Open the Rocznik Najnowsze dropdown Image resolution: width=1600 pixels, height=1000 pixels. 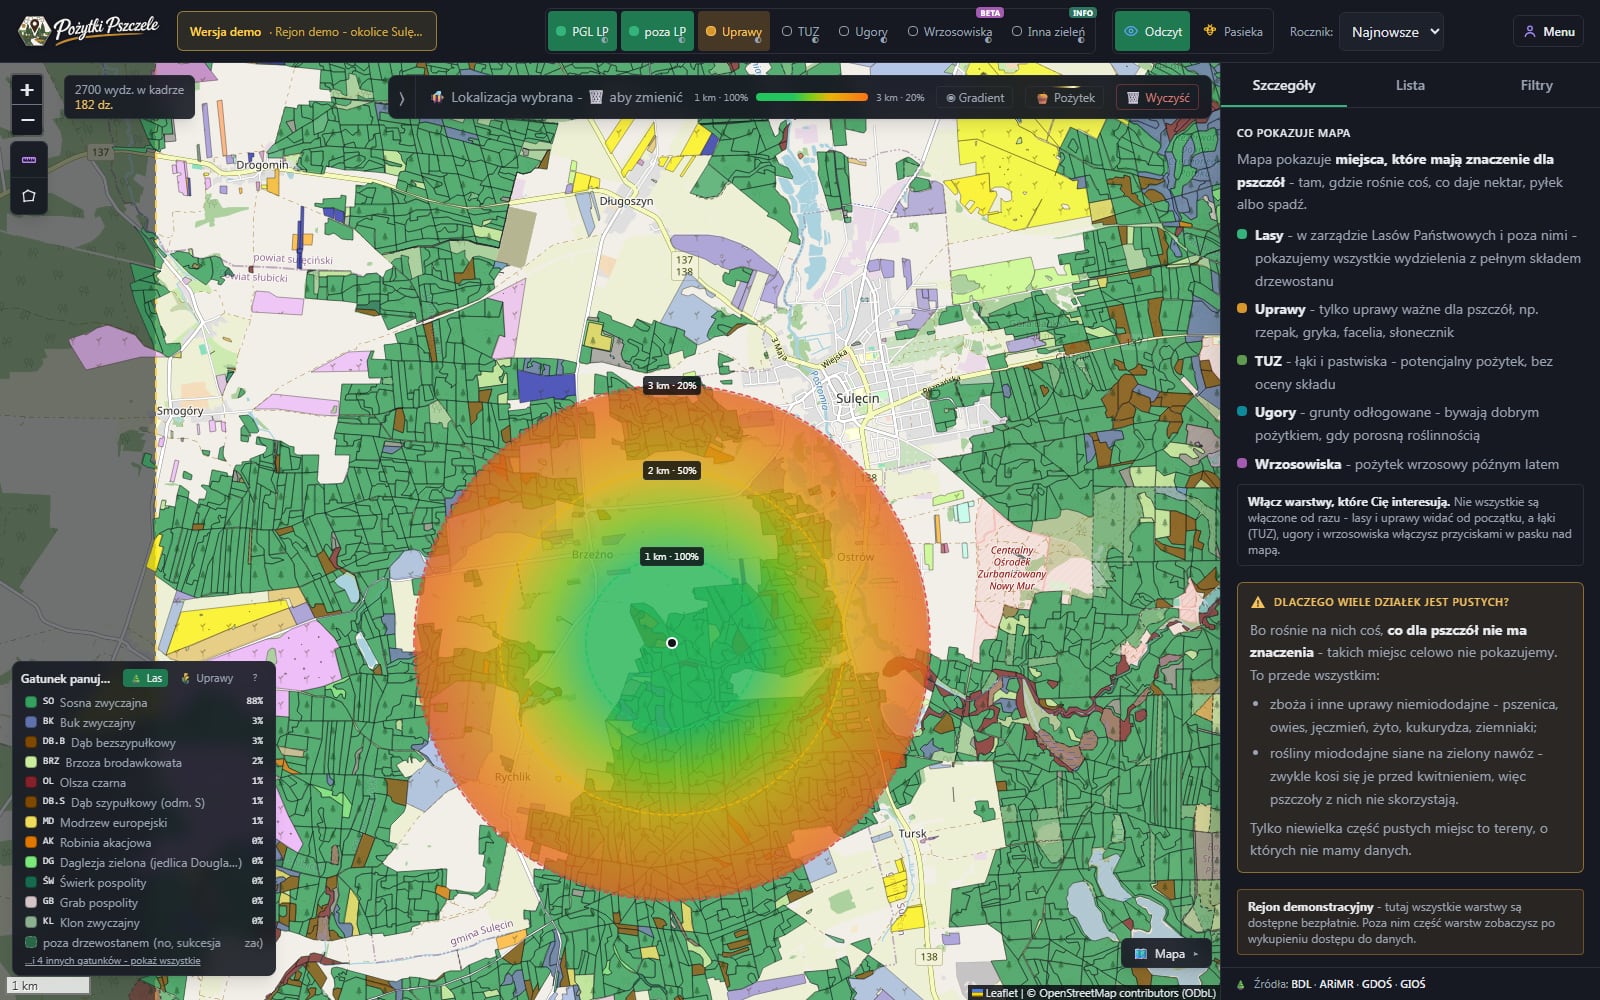click(x=1391, y=31)
